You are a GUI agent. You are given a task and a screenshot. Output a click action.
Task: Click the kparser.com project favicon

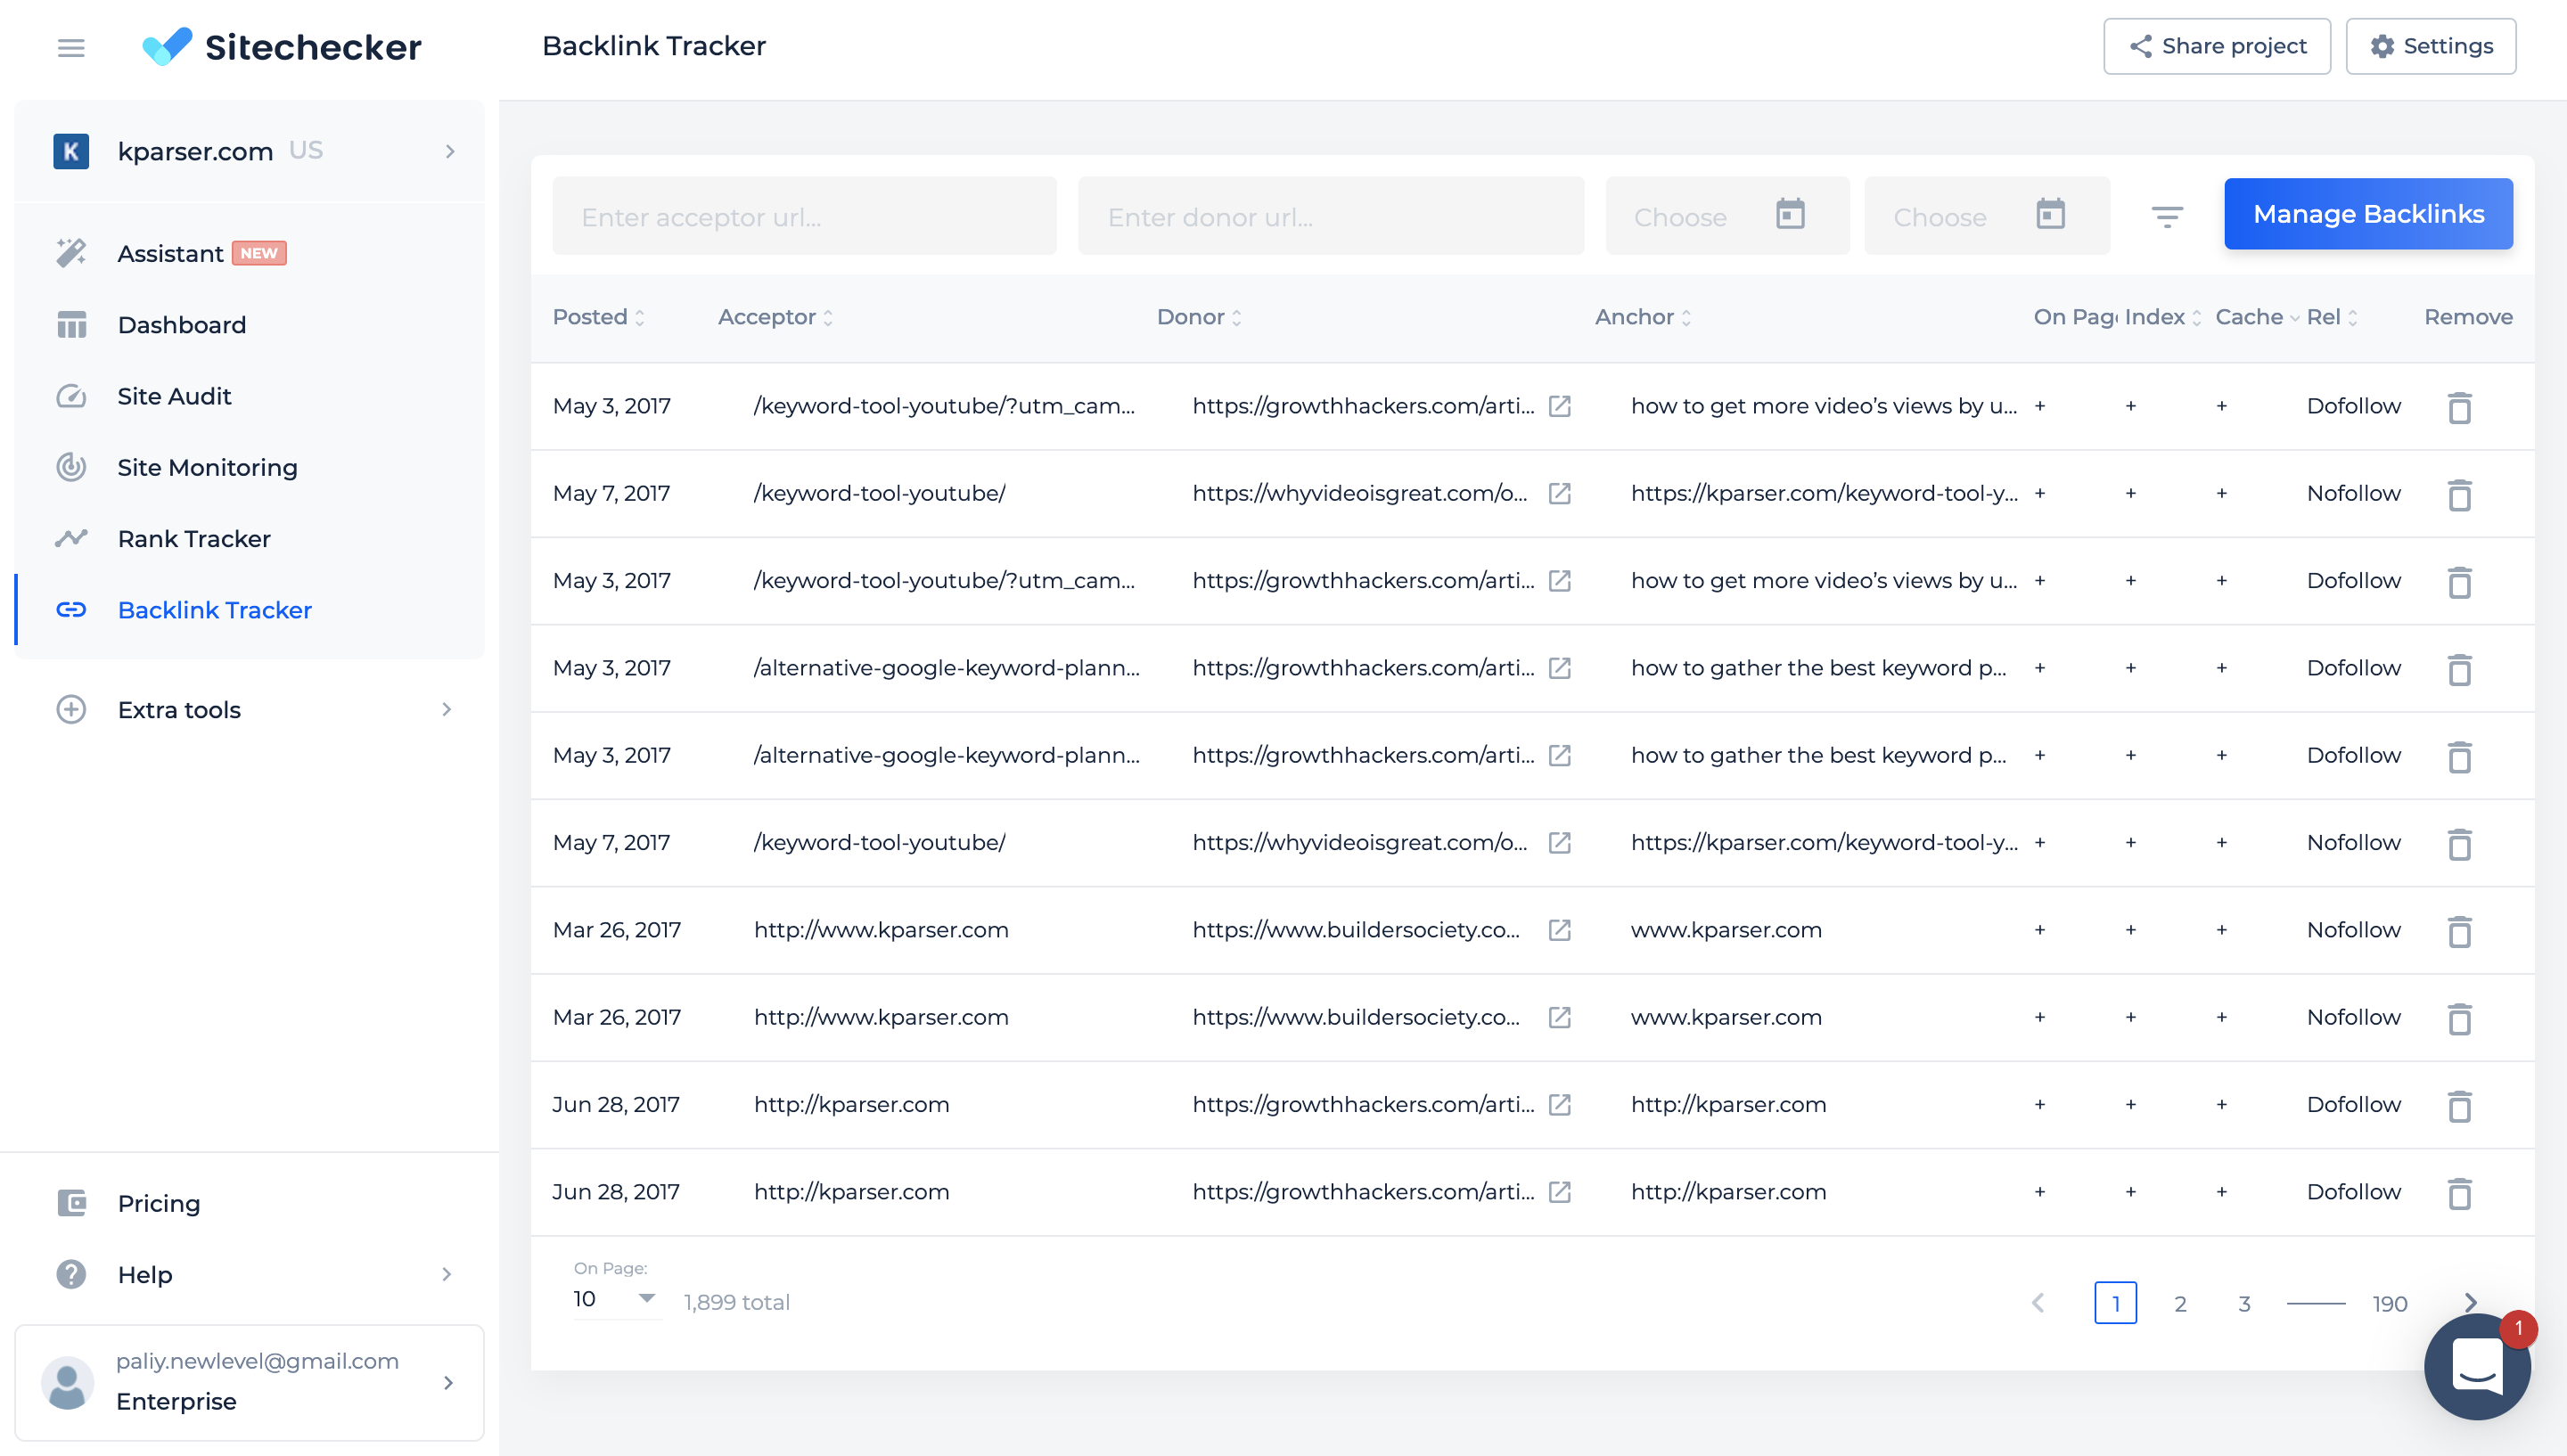tap(71, 151)
